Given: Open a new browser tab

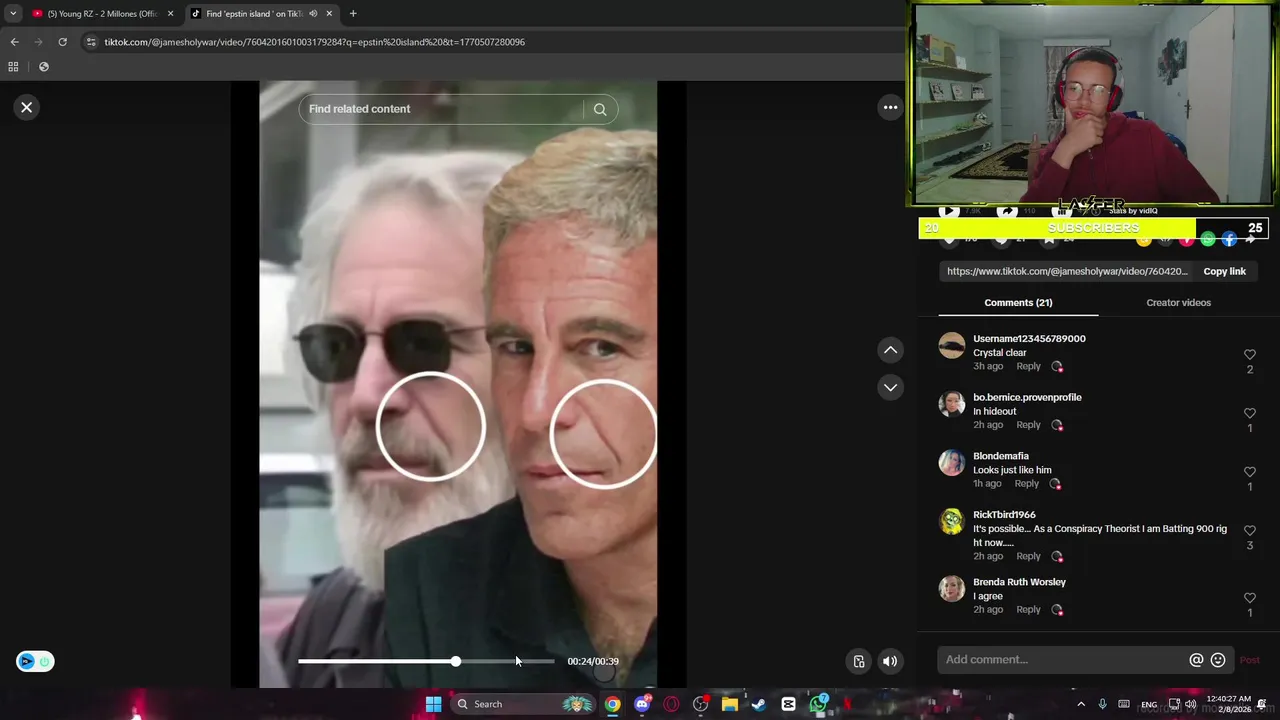Looking at the screenshot, I should point(353,14).
